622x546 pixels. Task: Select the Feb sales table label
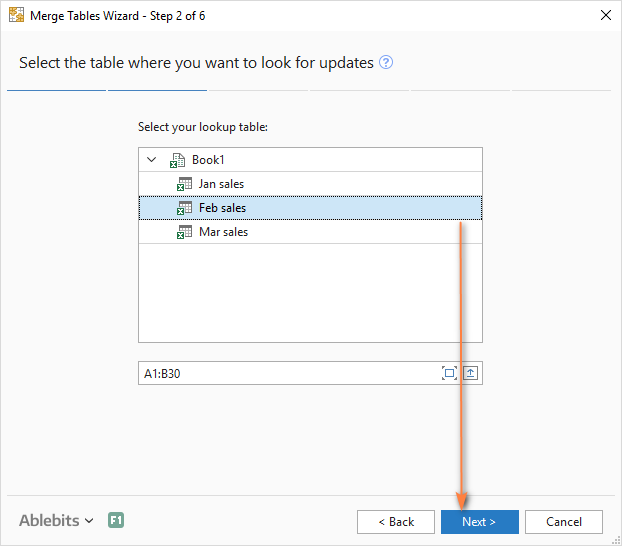[222, 208]
